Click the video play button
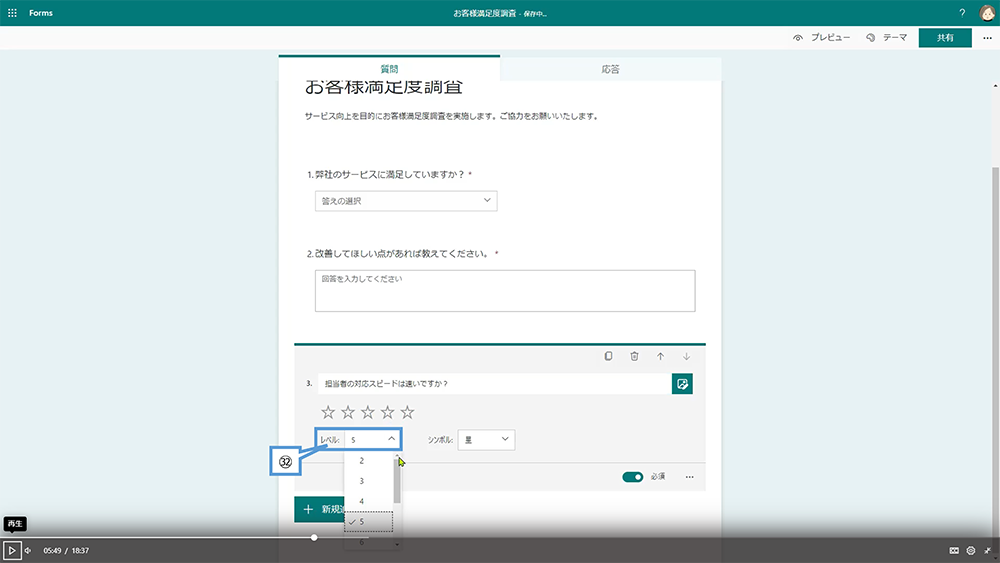The image size is (1000, 563). point(12,550)
